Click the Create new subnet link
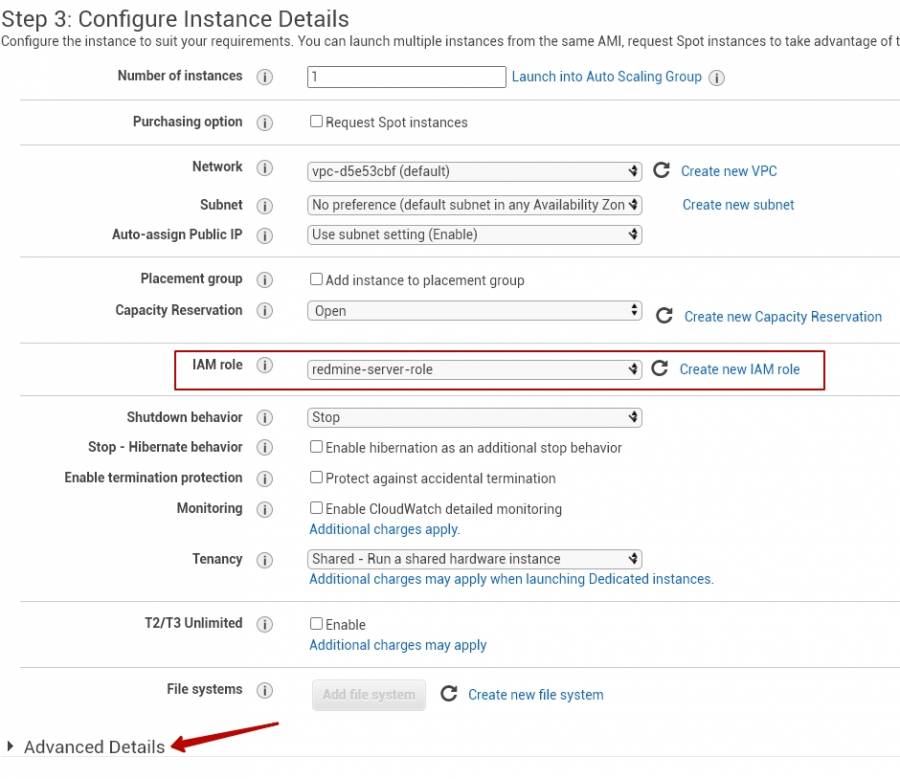The width and height of the screenshot is (900, 779). click(737, 205)
